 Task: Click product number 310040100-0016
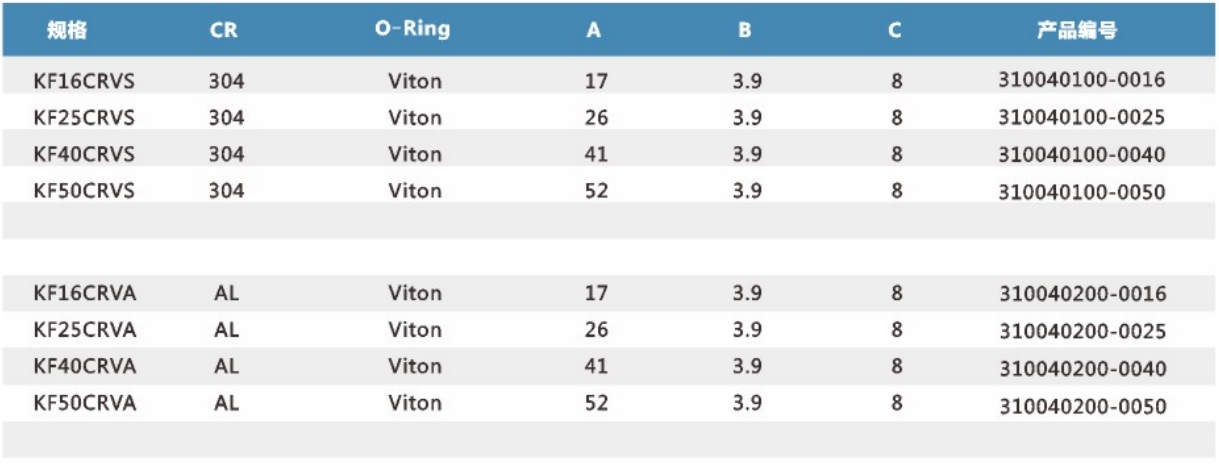[1082, 81]
